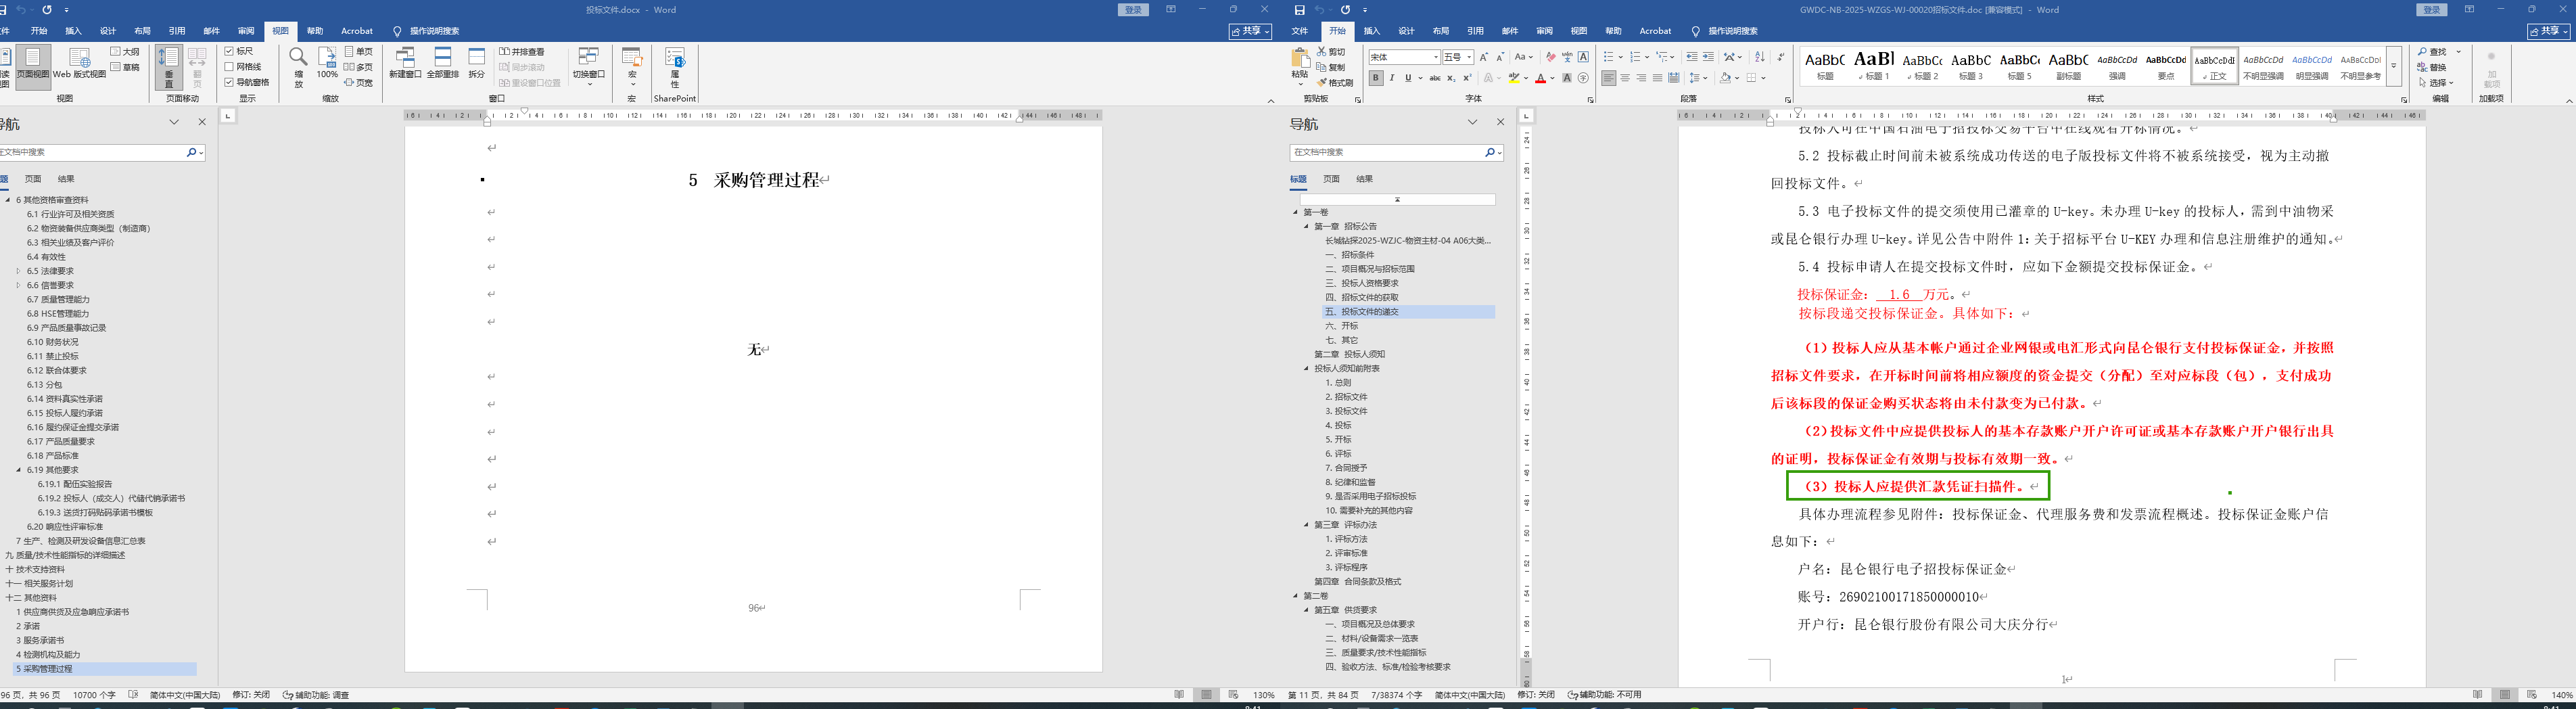Toggle italic formatting in the right window

coord(1391,78)
